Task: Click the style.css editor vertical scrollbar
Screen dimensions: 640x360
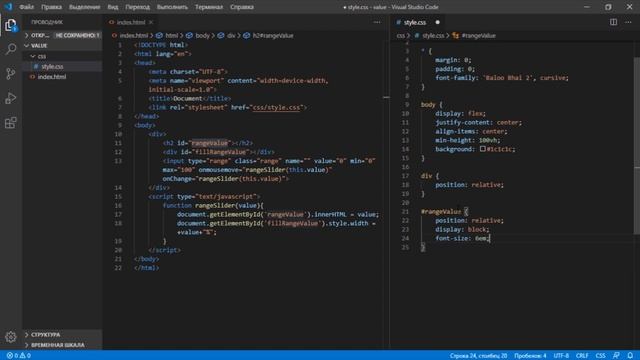Action: point(637,145)
